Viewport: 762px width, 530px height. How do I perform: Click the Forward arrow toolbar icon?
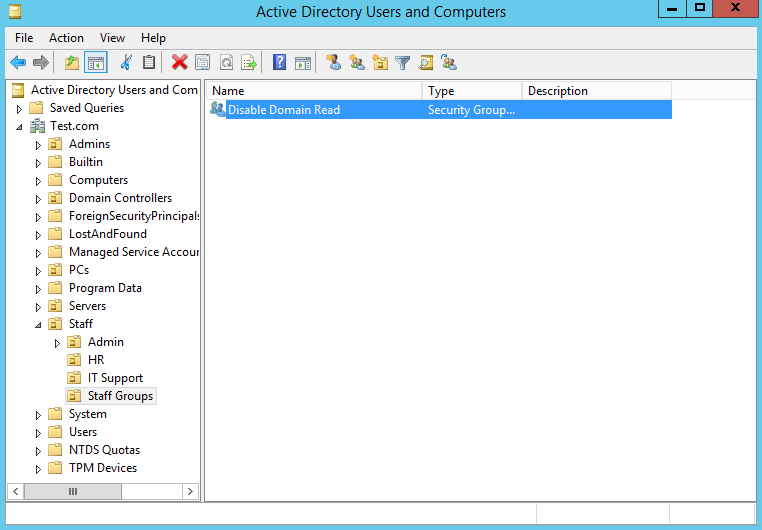click(41, 62)
